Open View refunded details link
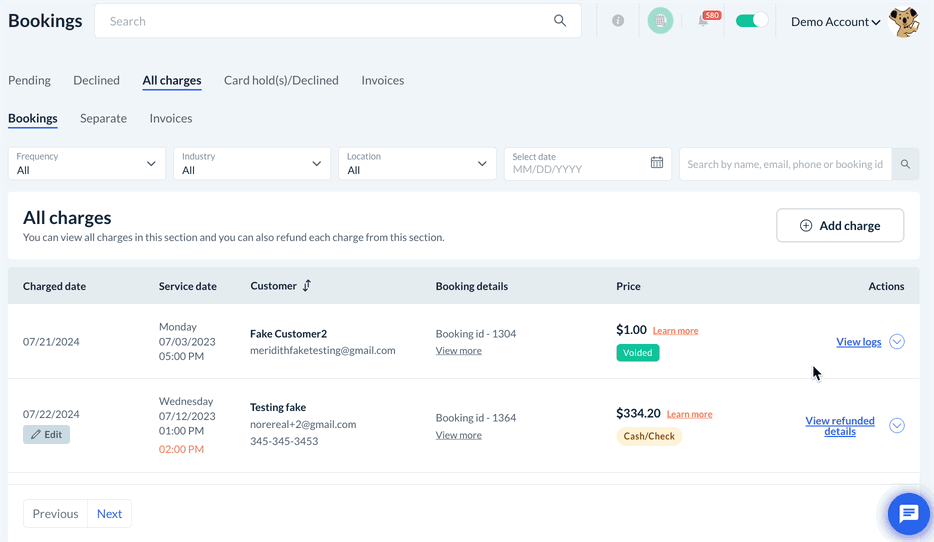Screen dimensions: 934x542 840,426
